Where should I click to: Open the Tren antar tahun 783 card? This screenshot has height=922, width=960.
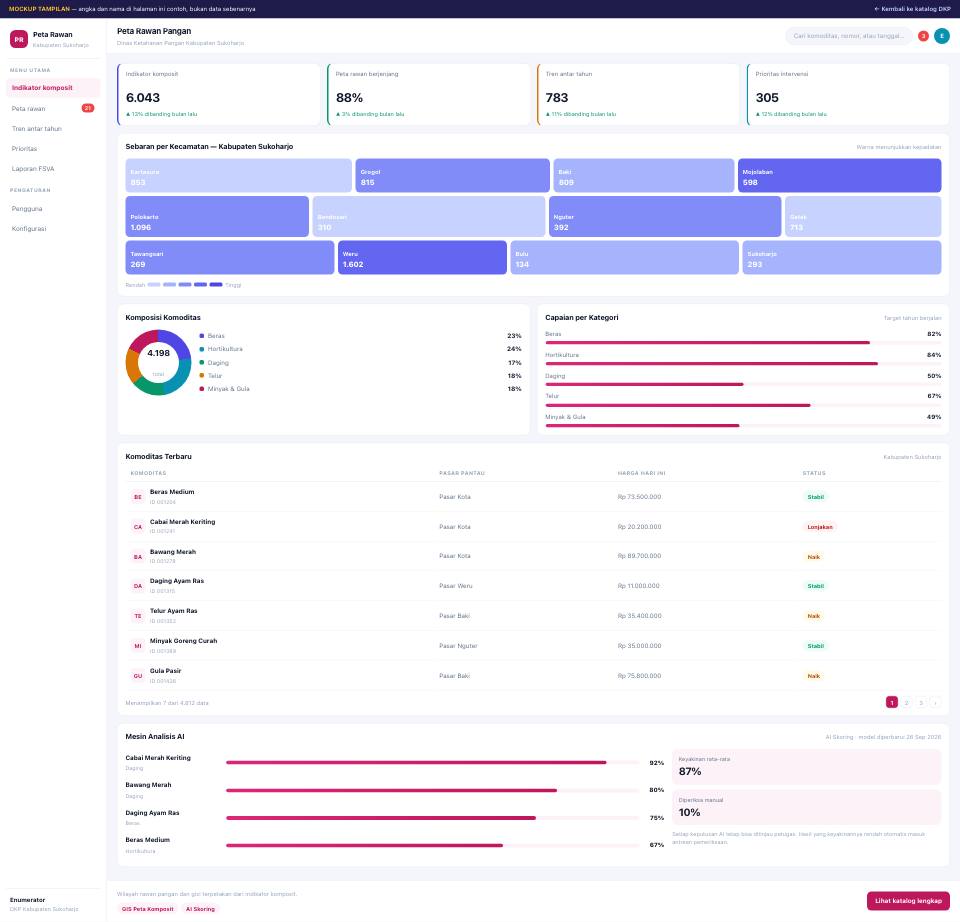639,94
